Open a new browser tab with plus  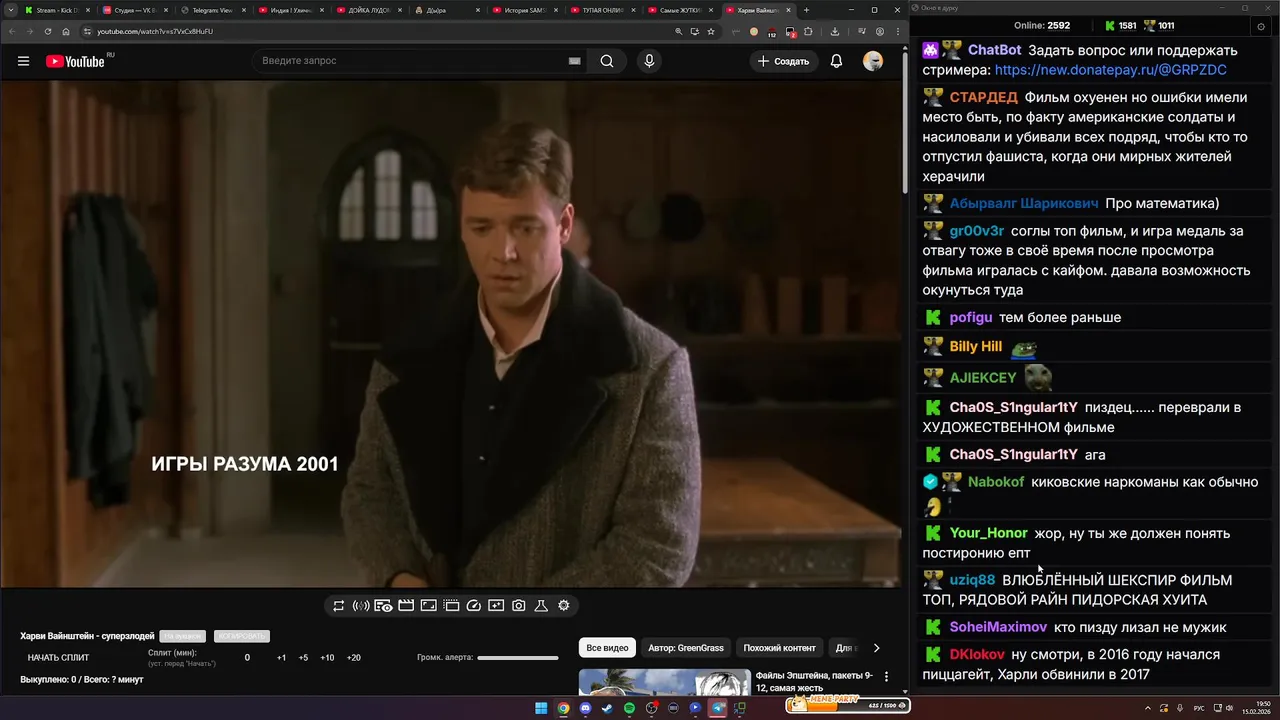806,10
